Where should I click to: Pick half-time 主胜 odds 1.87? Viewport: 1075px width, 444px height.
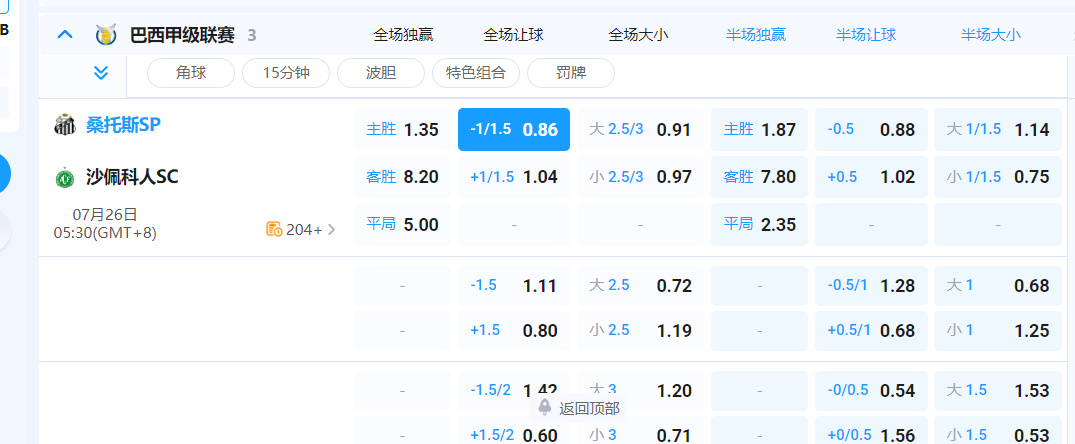[760, 130]
